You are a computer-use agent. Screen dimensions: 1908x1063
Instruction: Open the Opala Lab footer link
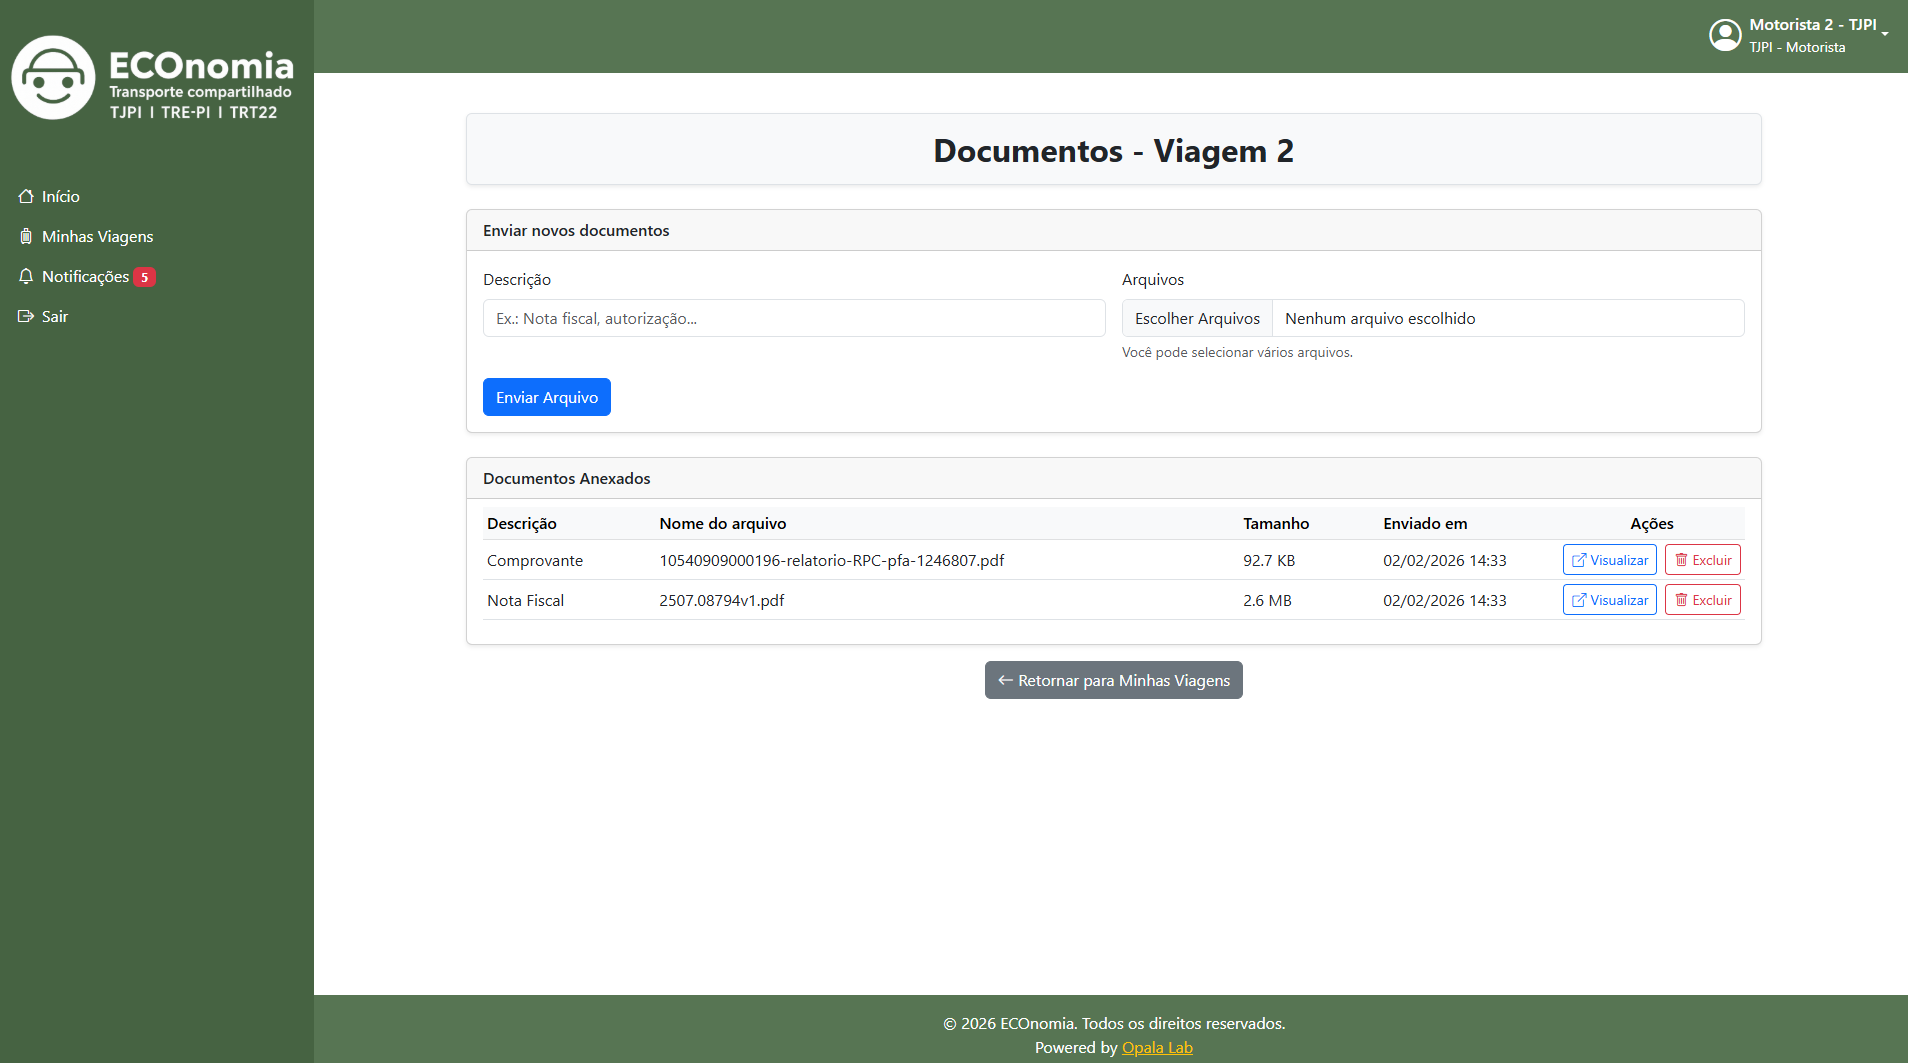(1157, 1047)
